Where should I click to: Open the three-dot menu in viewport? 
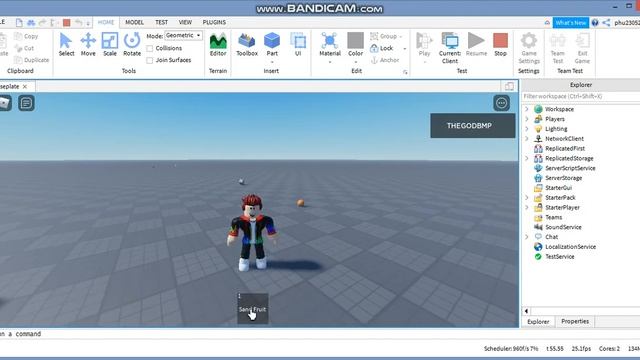coord(501,103)
